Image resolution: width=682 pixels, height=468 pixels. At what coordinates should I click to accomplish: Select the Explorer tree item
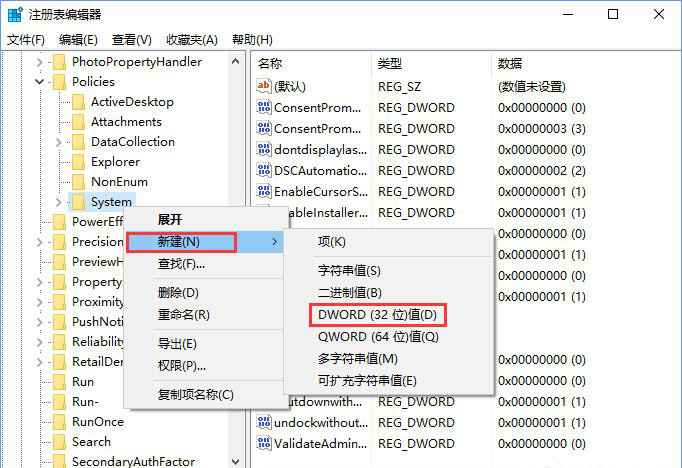point(115,162)
